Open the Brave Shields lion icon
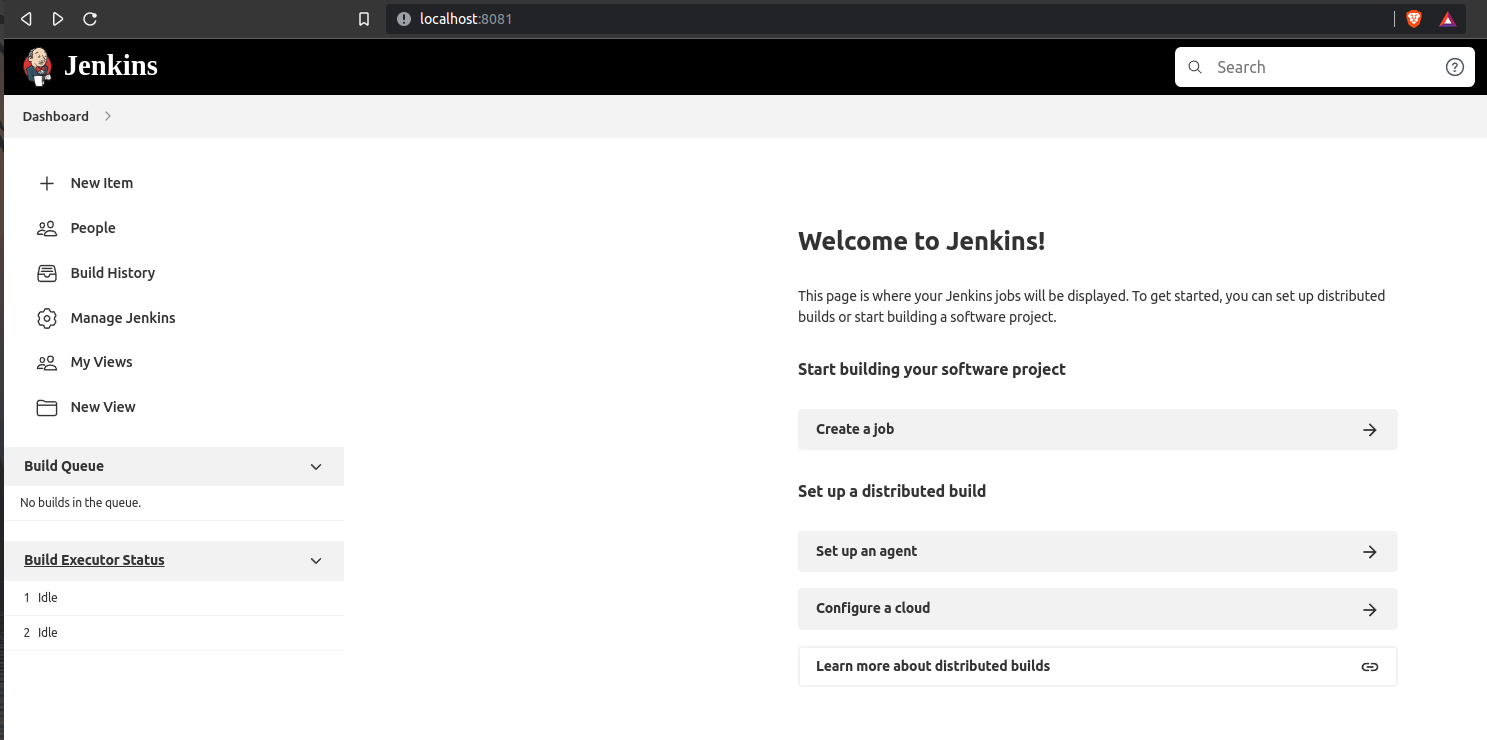Image resolution: width=1487 pixels, height=740 pixels. click(x=1414, y=19)
